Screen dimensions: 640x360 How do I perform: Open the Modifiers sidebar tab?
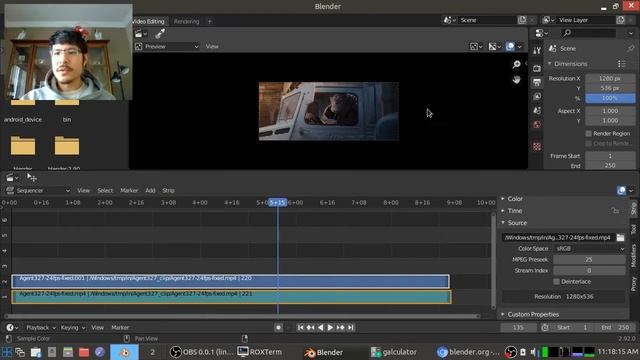tap(633, 256)
